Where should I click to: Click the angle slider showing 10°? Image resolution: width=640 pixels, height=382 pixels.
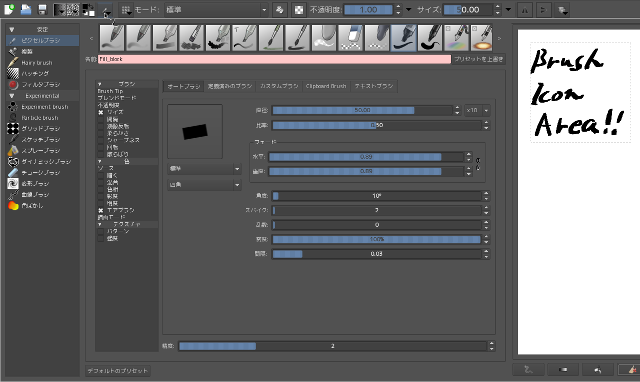(377, 196)
